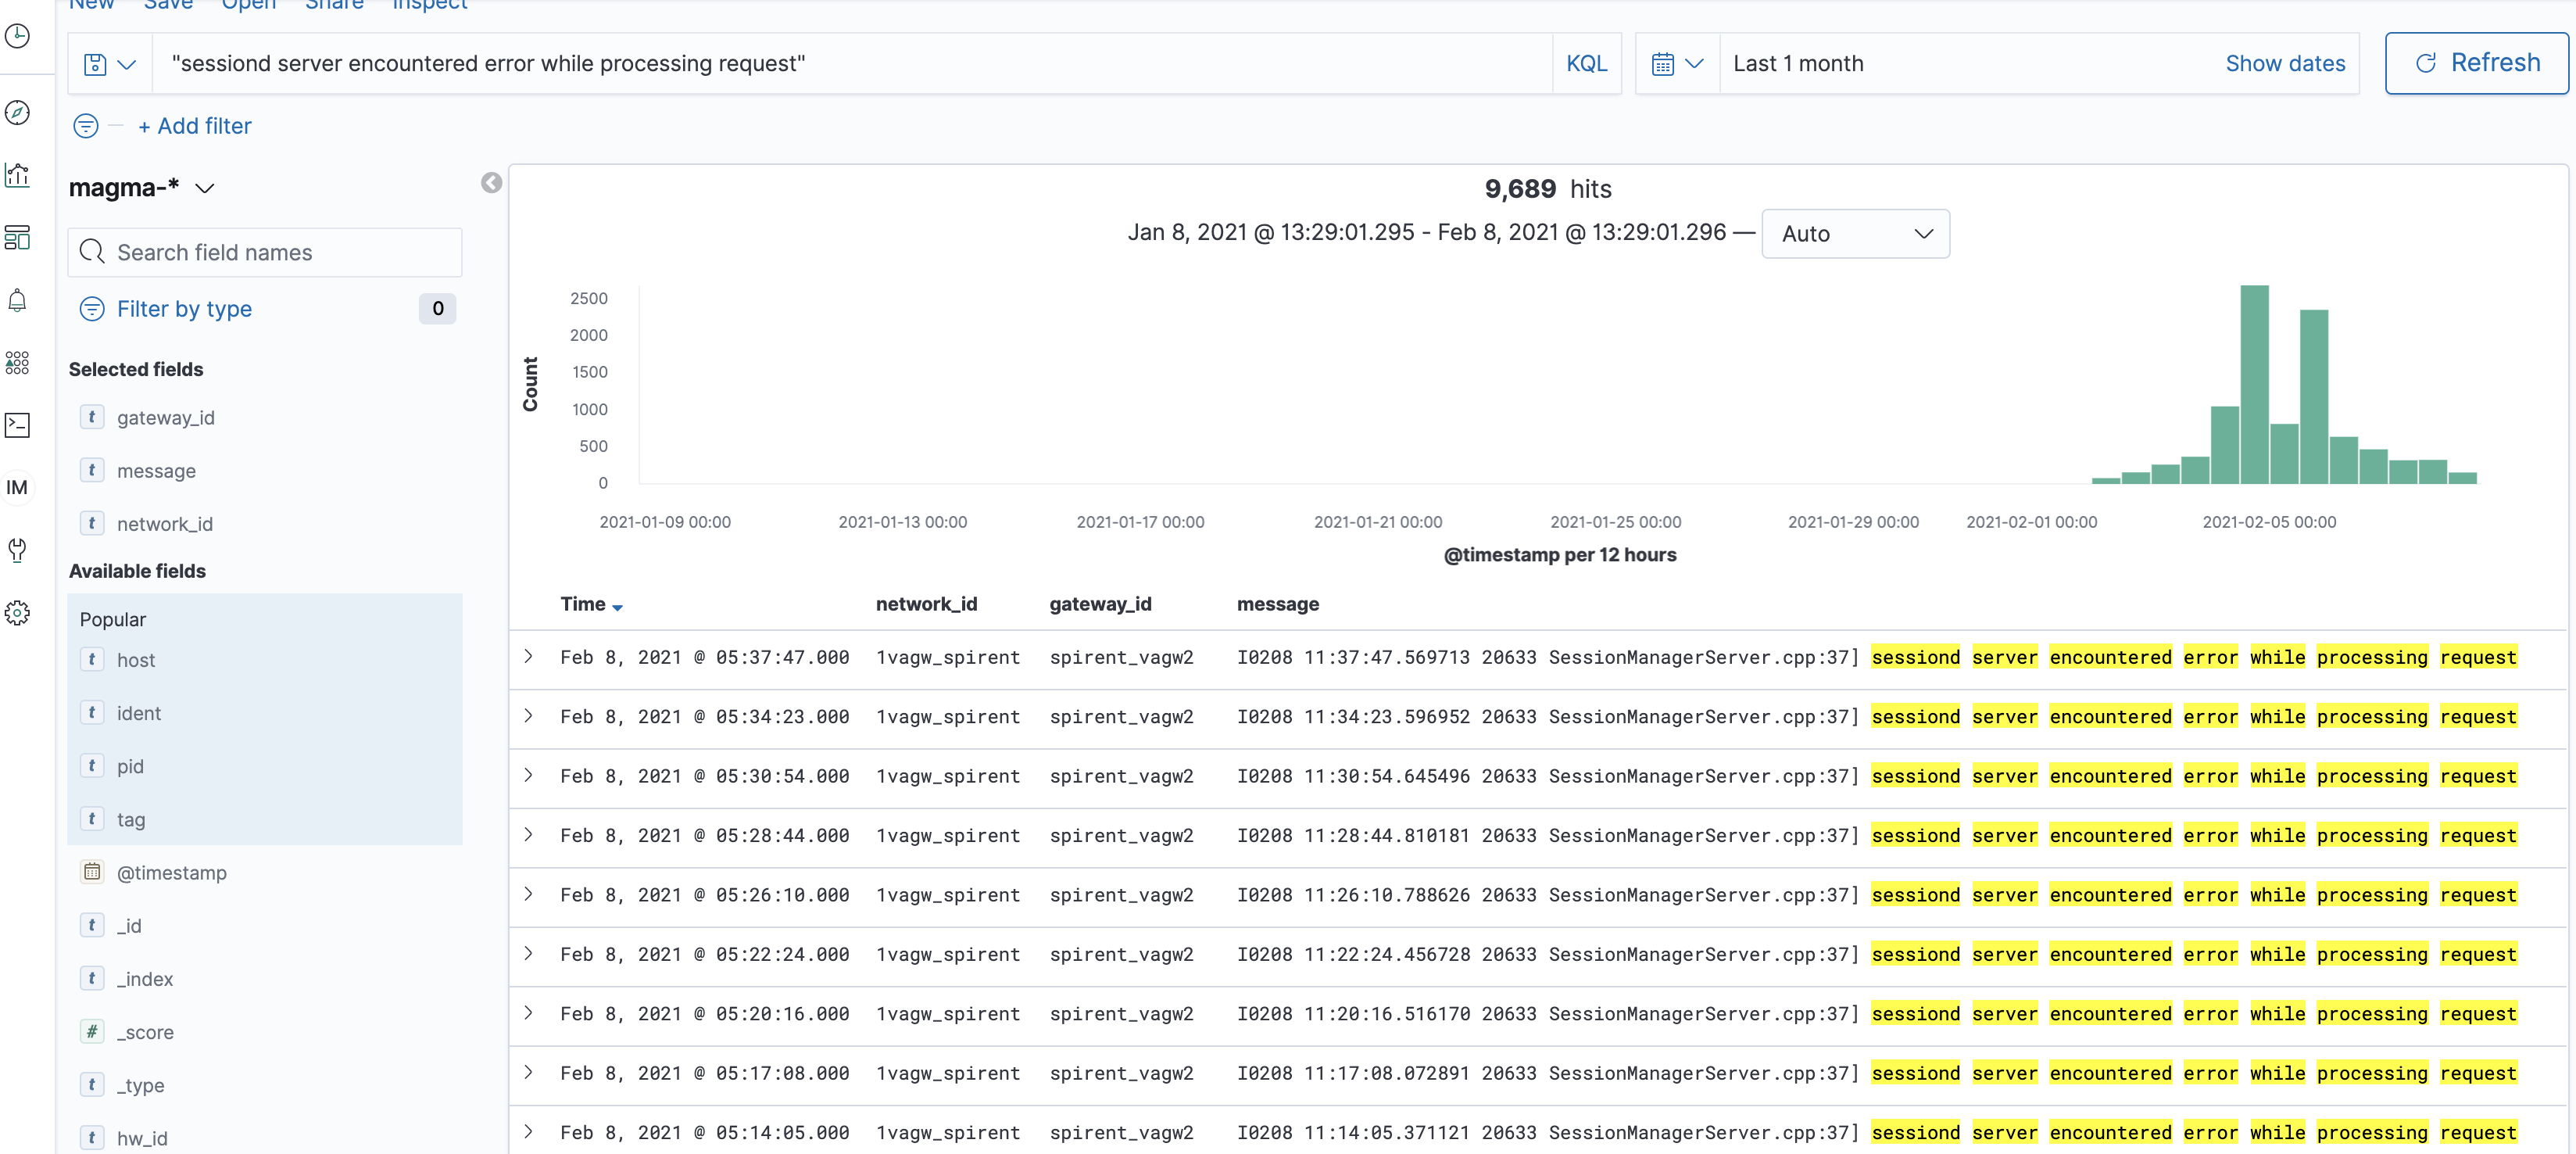Expand the 05:37:47.000 log row
Viewport: 2576px width, 1154px height.
pos(528,657)
